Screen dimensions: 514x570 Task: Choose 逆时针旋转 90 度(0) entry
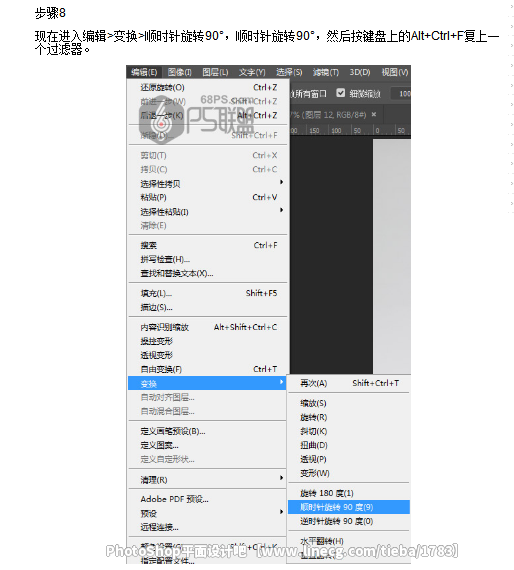[x=349, y=521]
